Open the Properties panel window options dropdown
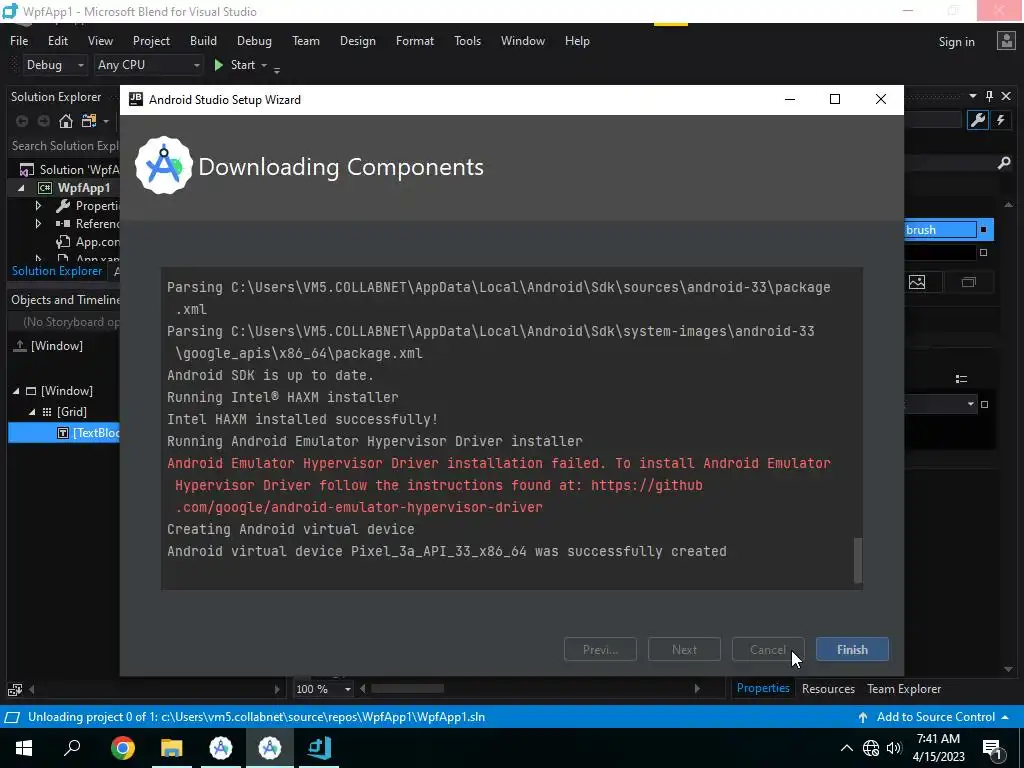The image size is (1024, 768). (x=972, y=96)
